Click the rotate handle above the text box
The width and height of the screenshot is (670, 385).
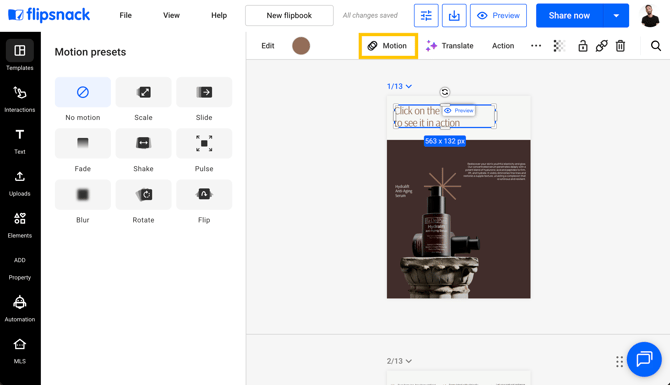click(445, 92)
